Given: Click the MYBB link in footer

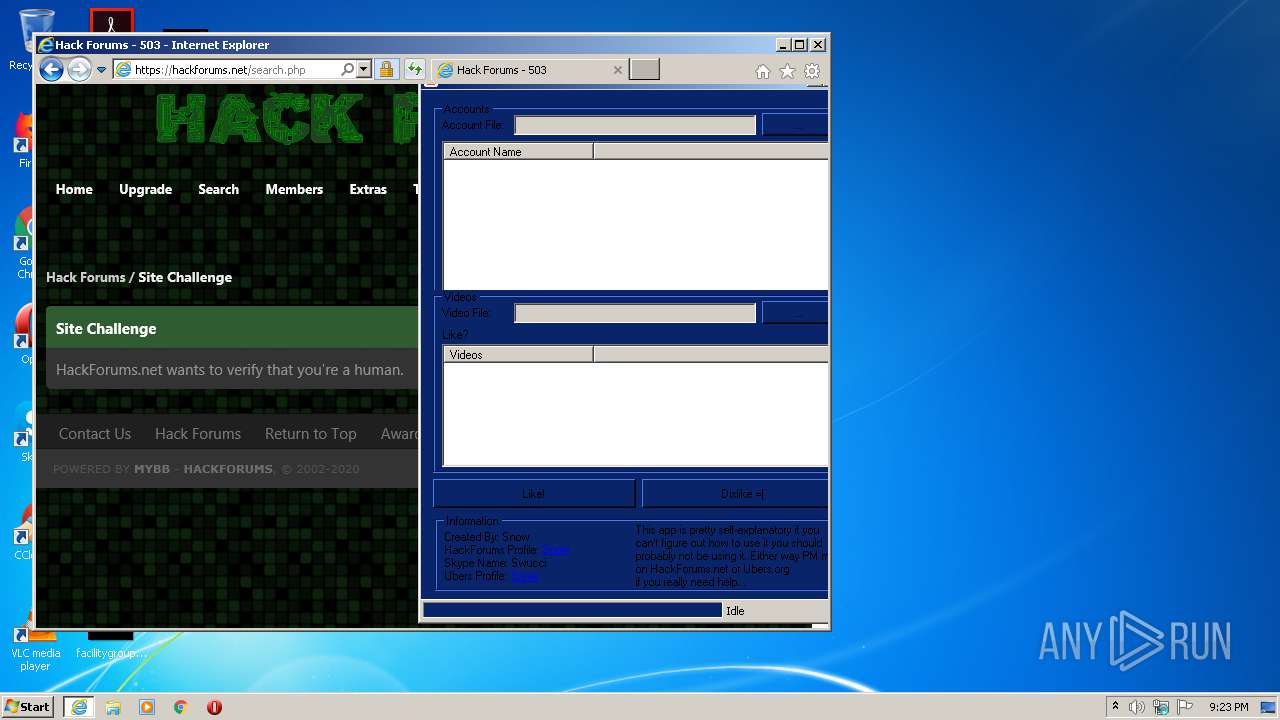Looking at the screenshot, I should (152, 469).
